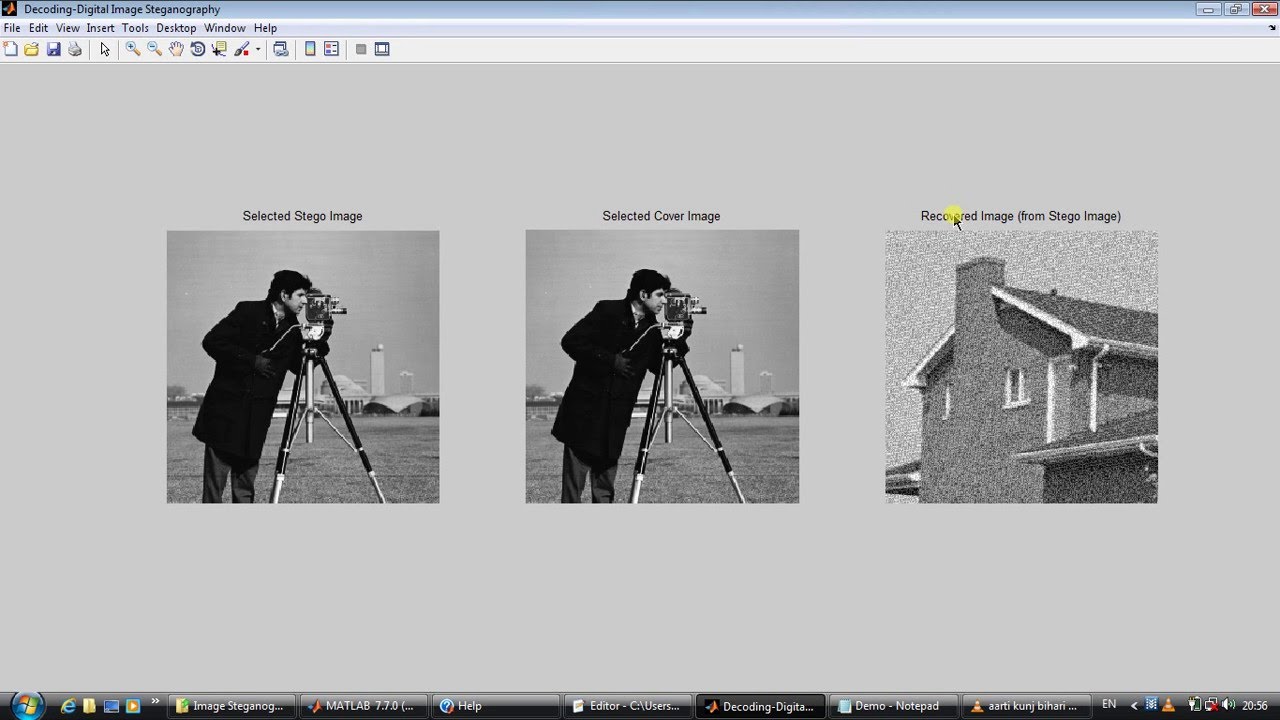Select the Pan hand tool
Image resolution: width=1280 pixels, height=720 pixels.
pyautogui.click(x=176, y=49)
